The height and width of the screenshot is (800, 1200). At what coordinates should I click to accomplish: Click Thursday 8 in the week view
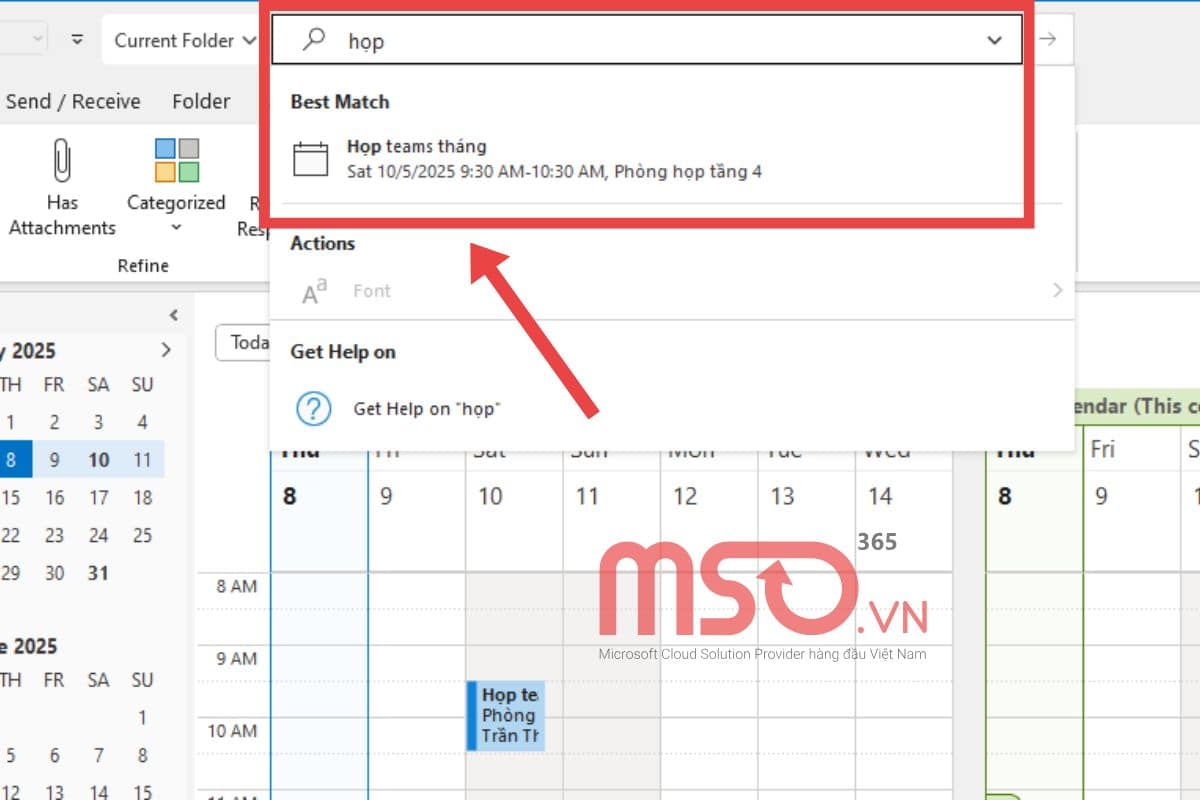pyautogui.click(x=289, y=496)
